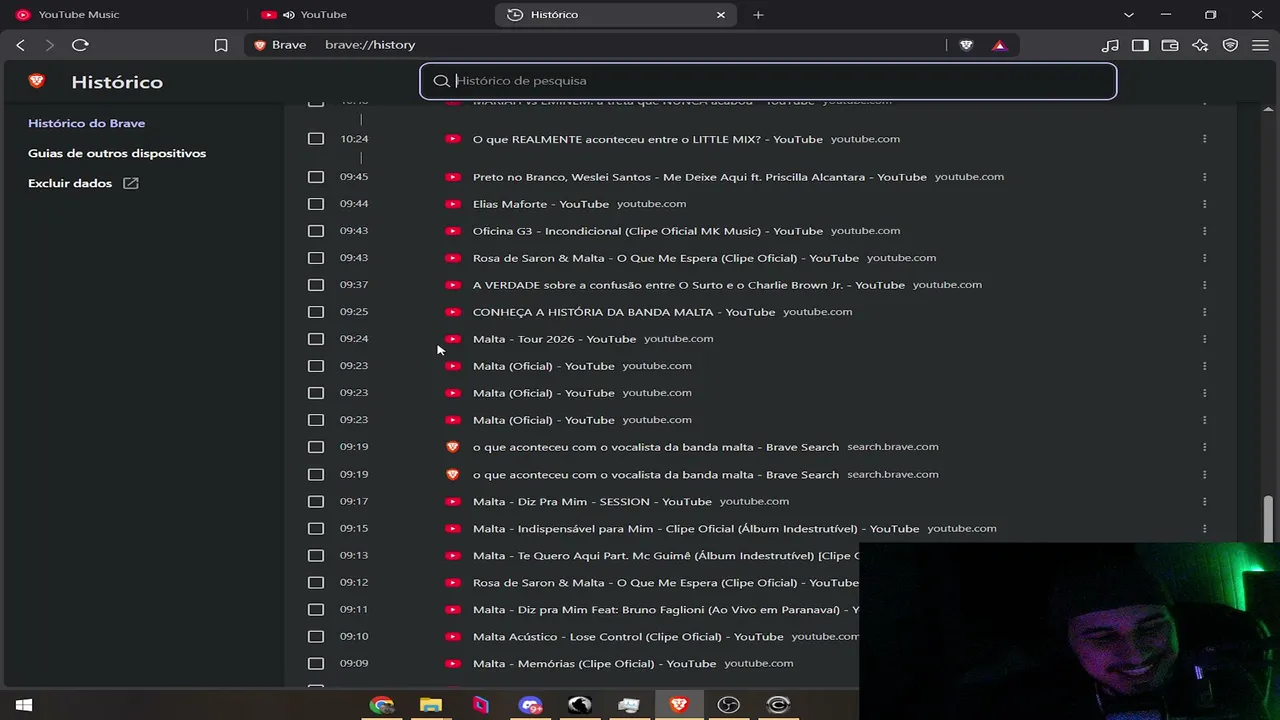This screenshot has height=720, width=1280.
Task: Tick the checkbox for Malta - Indispensável para Mim
Action: pos(316,528)
